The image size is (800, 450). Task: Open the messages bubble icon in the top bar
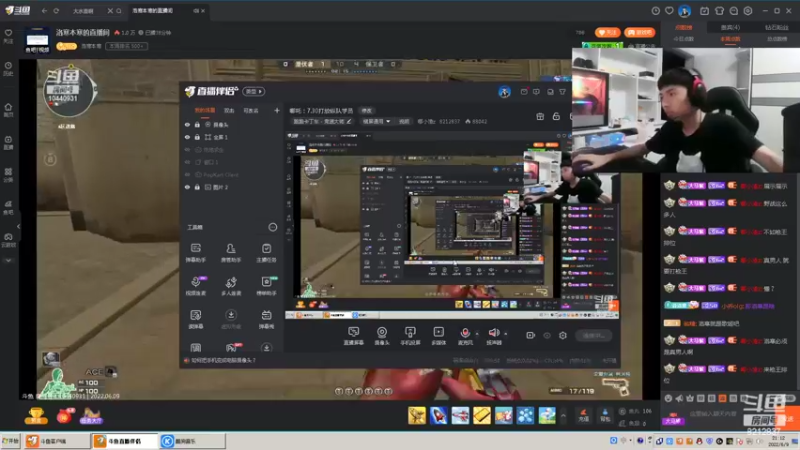pyautogui.click(x=734, y=11)
